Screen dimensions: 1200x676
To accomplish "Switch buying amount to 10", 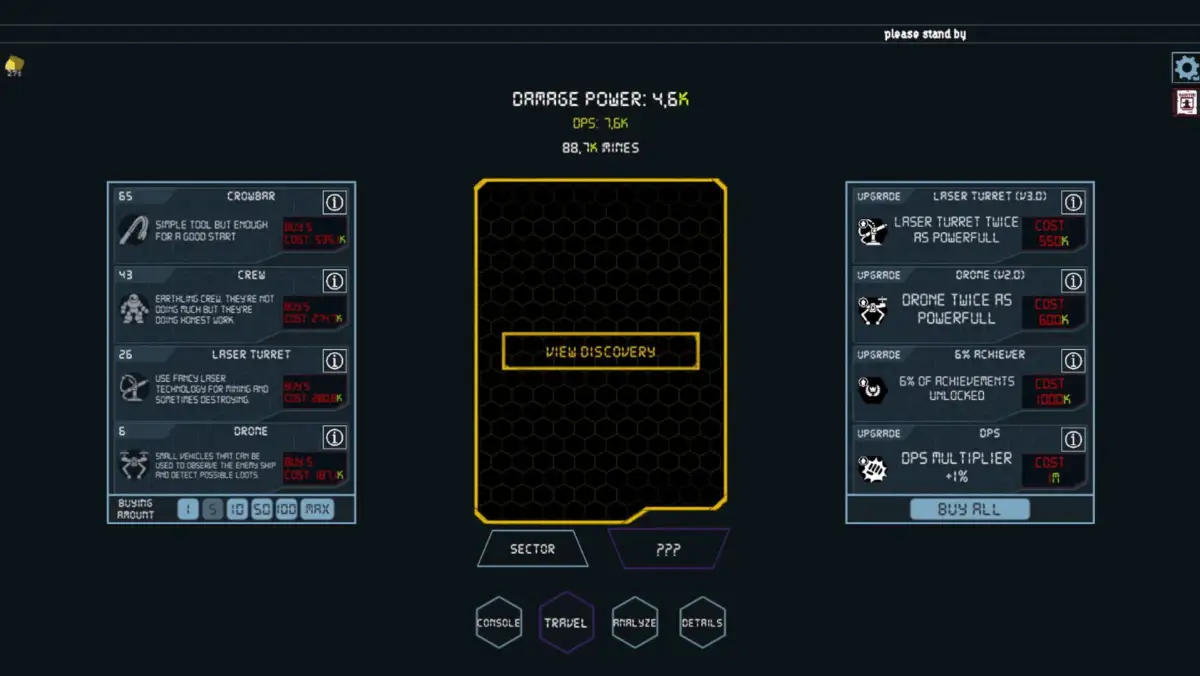I will [237, 509].
